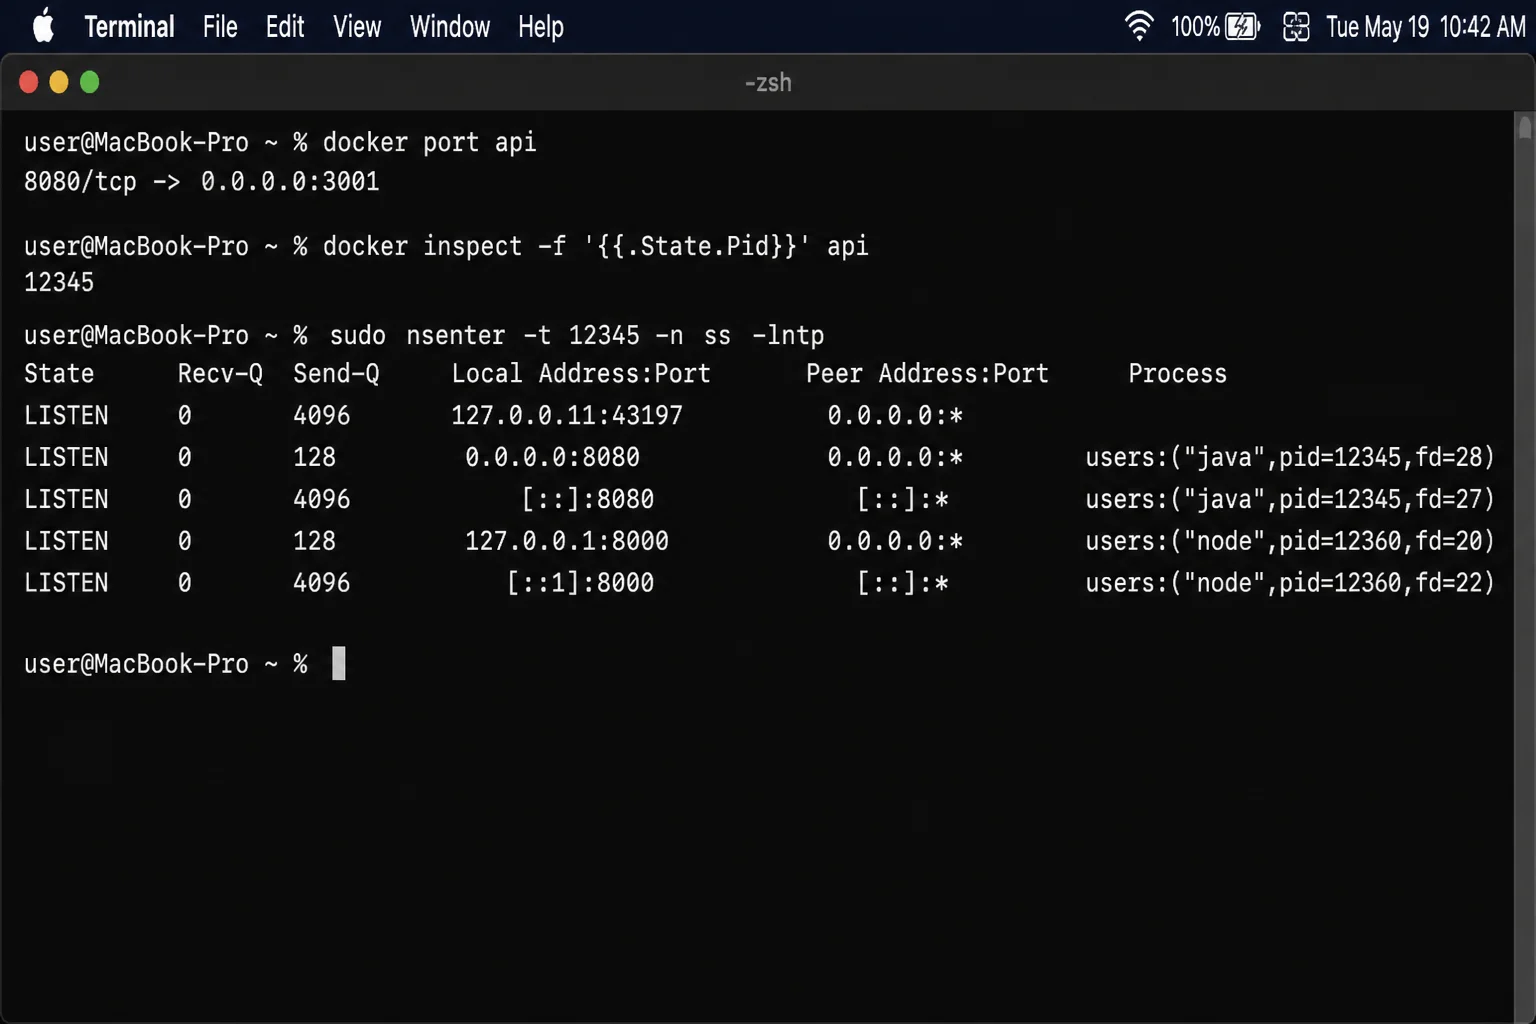Click the '0.0.0.0:3001' mapping text
The height and width of the screenshot is (1024, 1536).
(290, 182)
